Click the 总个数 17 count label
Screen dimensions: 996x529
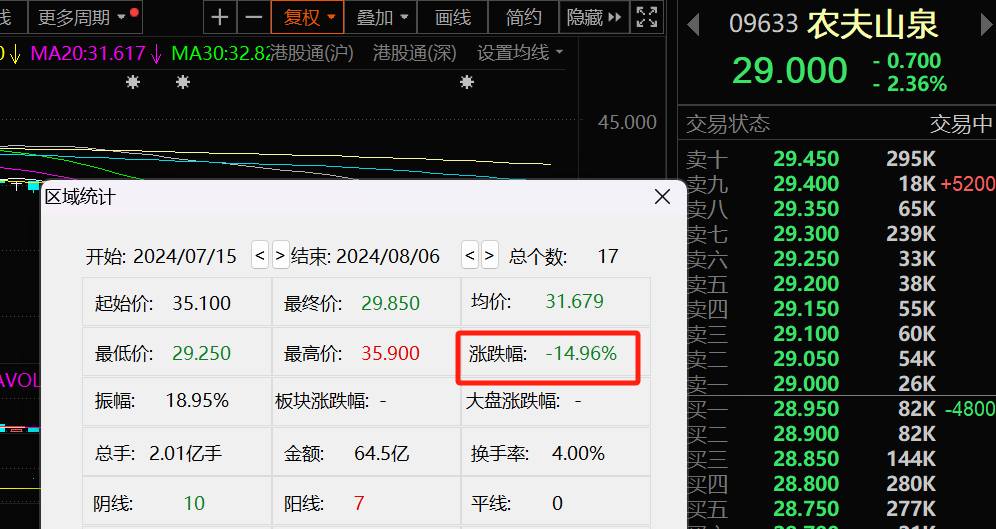563,256
